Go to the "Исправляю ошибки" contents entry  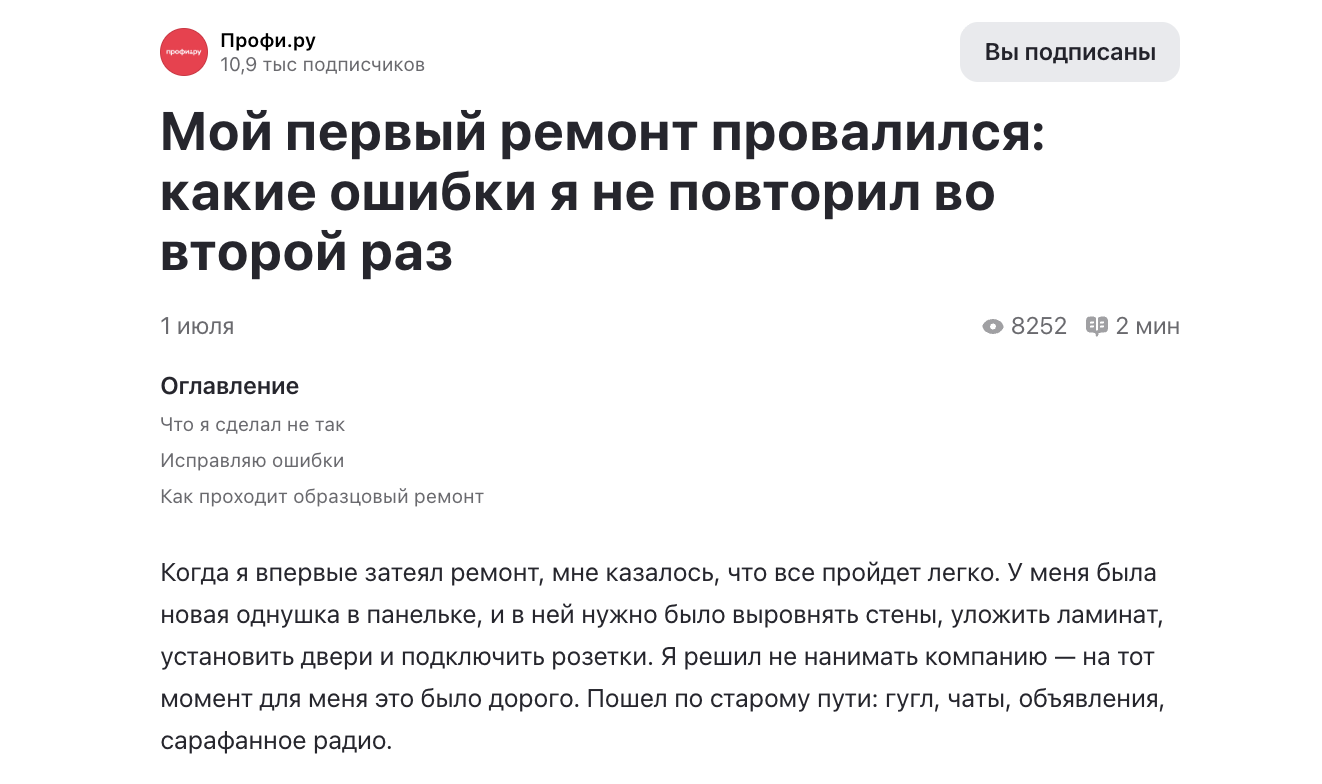coord(252,461)
